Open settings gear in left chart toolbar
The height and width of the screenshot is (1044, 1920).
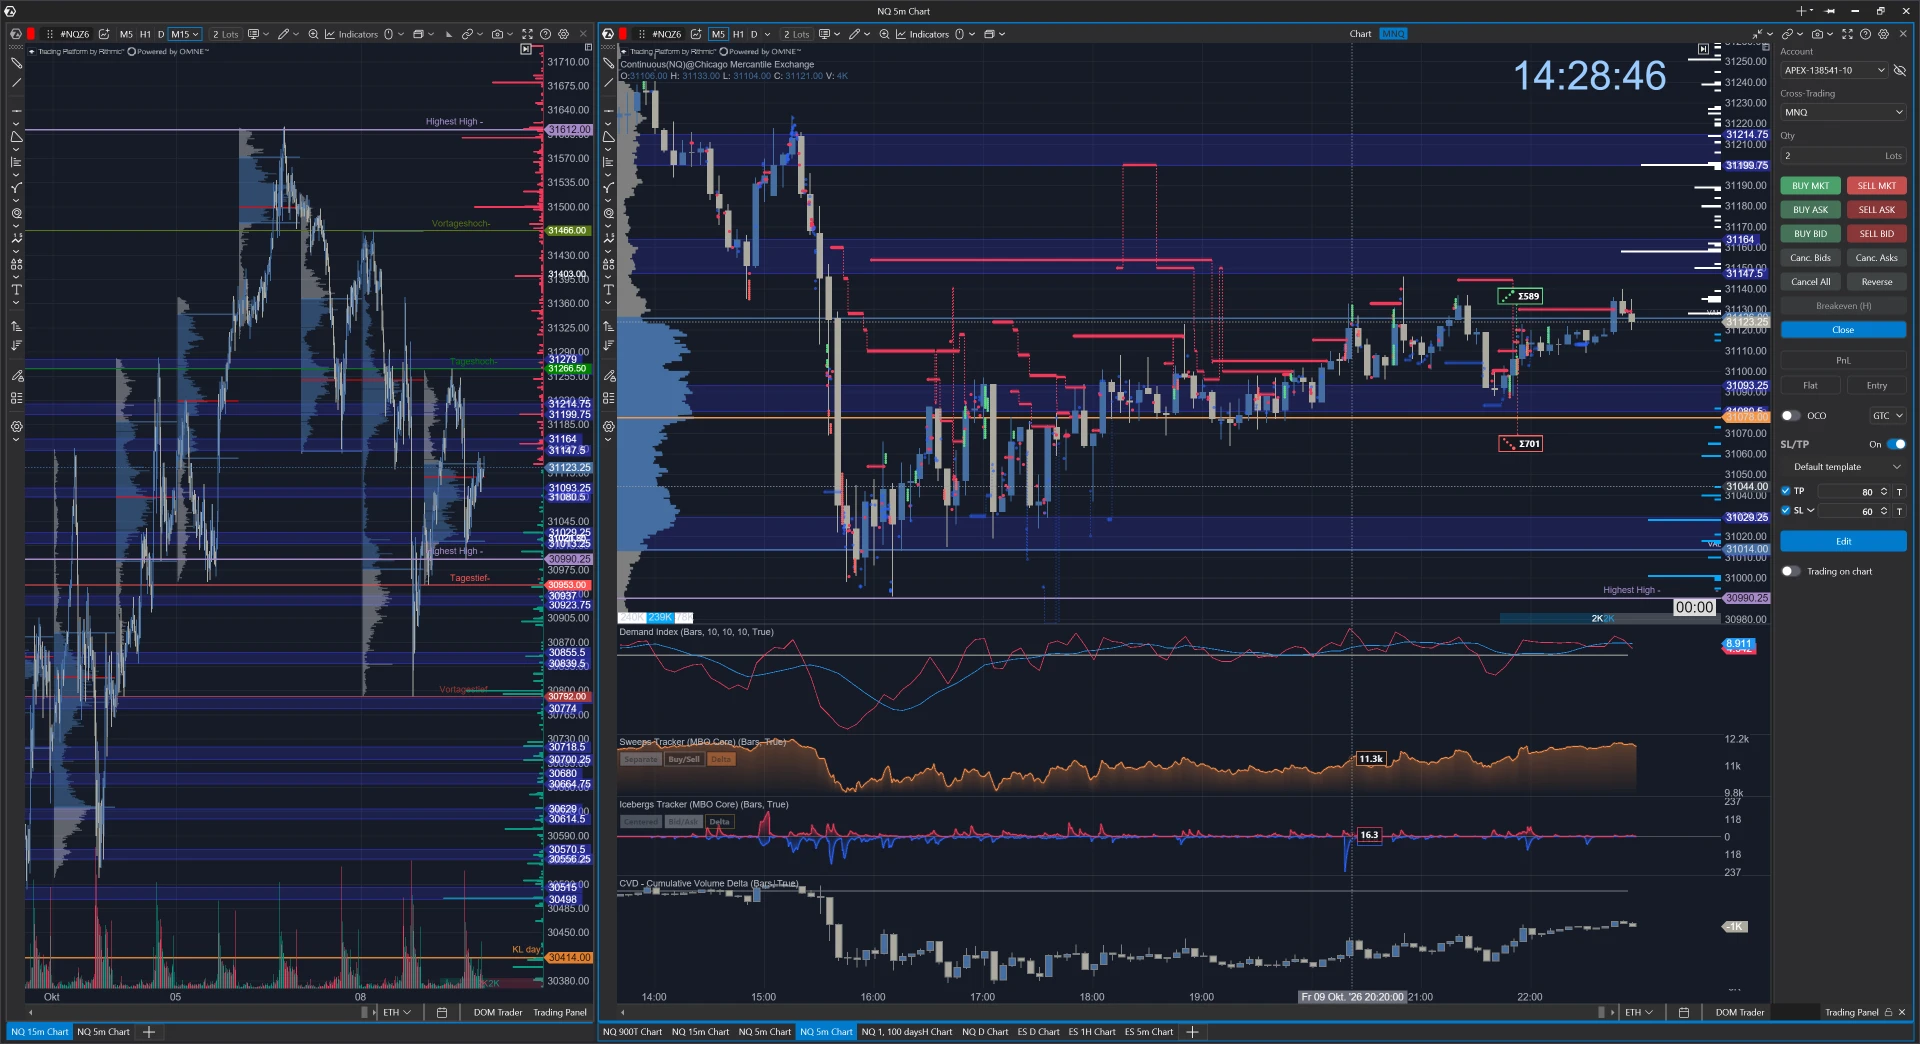tap(563, 34)
